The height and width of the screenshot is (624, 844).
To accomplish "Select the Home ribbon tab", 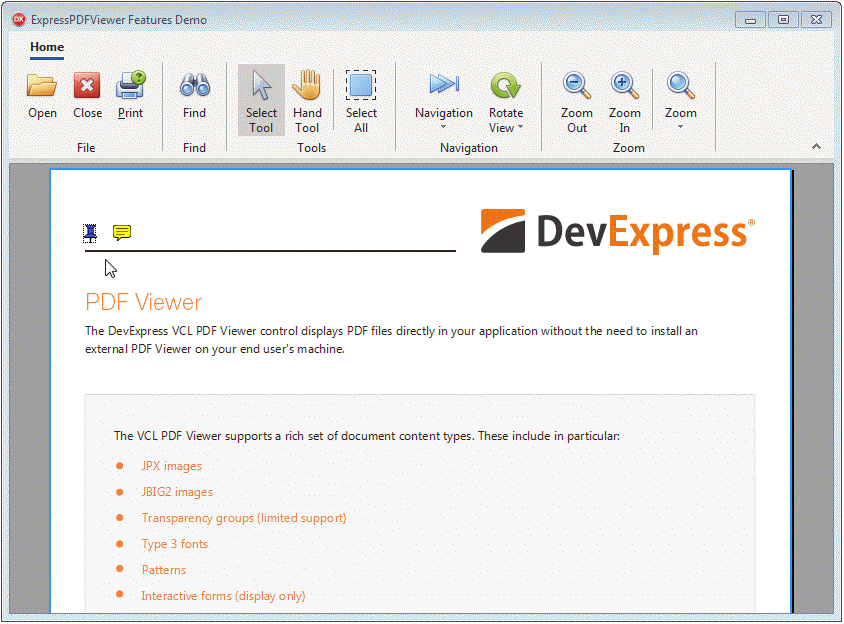I will (x=47, y=47).
